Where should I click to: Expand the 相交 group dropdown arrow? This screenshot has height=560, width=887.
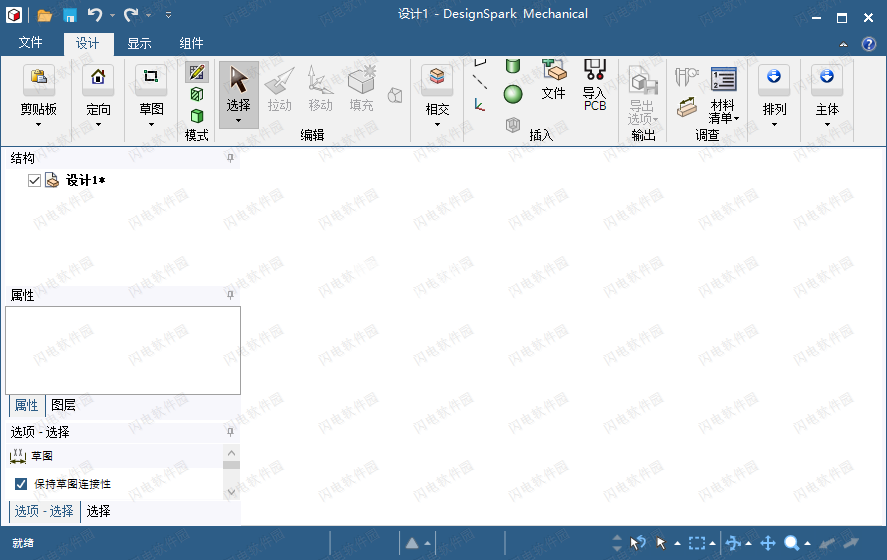click(437, 124)
